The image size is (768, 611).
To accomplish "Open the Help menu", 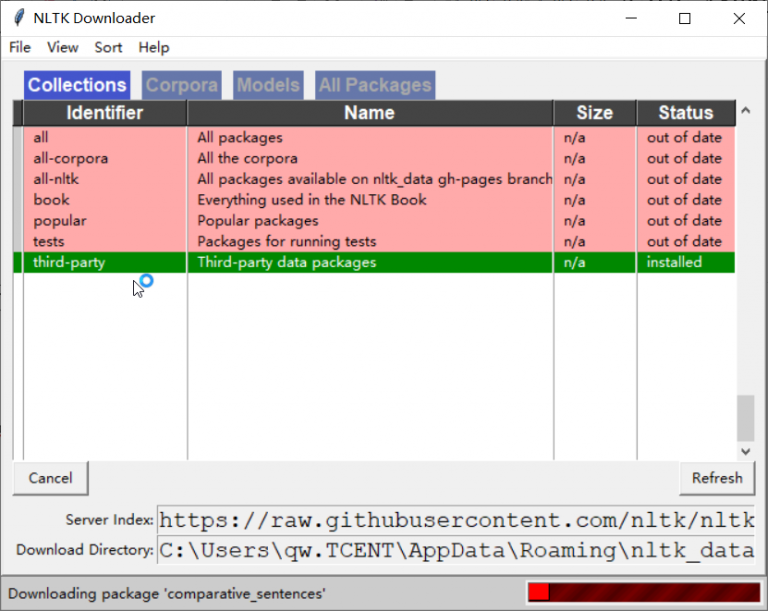I will pos(154,47).
